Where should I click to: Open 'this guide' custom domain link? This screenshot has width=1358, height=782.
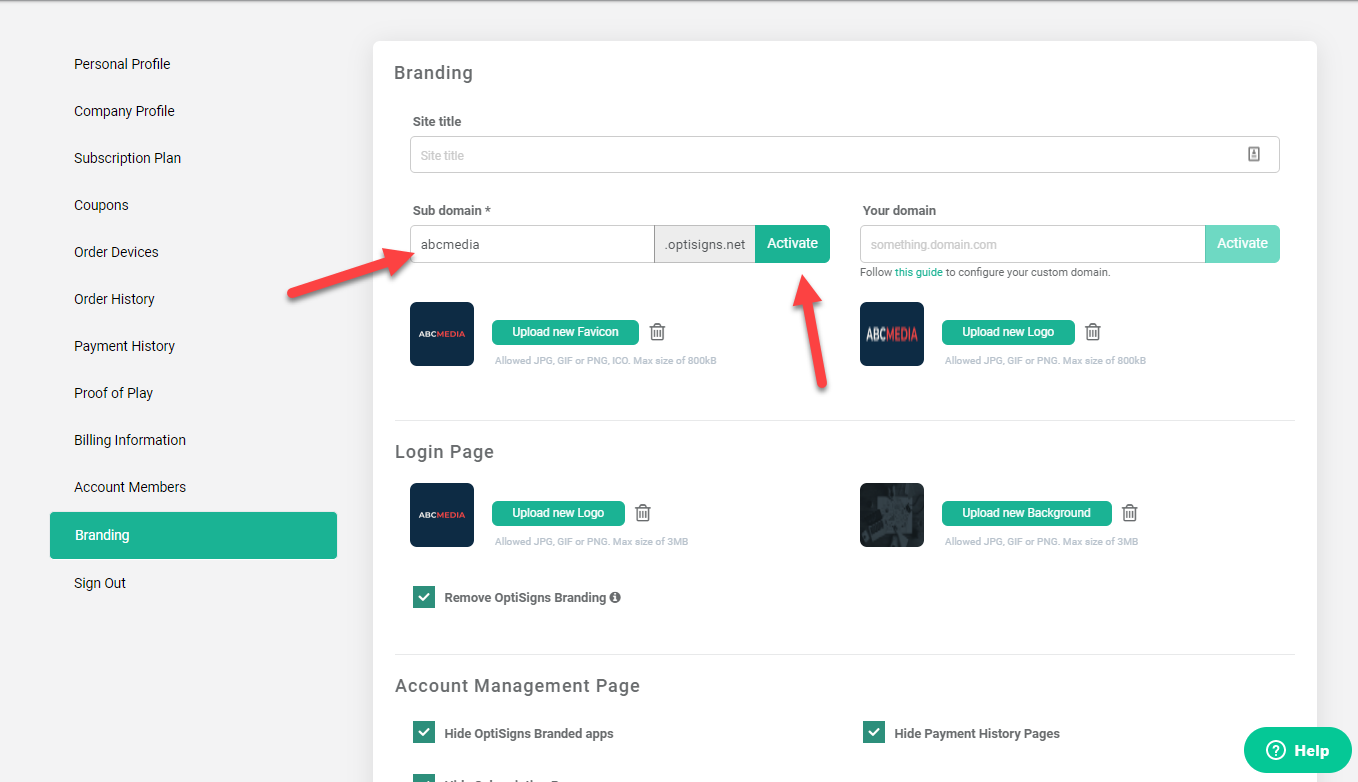click(x=918, y=272)
